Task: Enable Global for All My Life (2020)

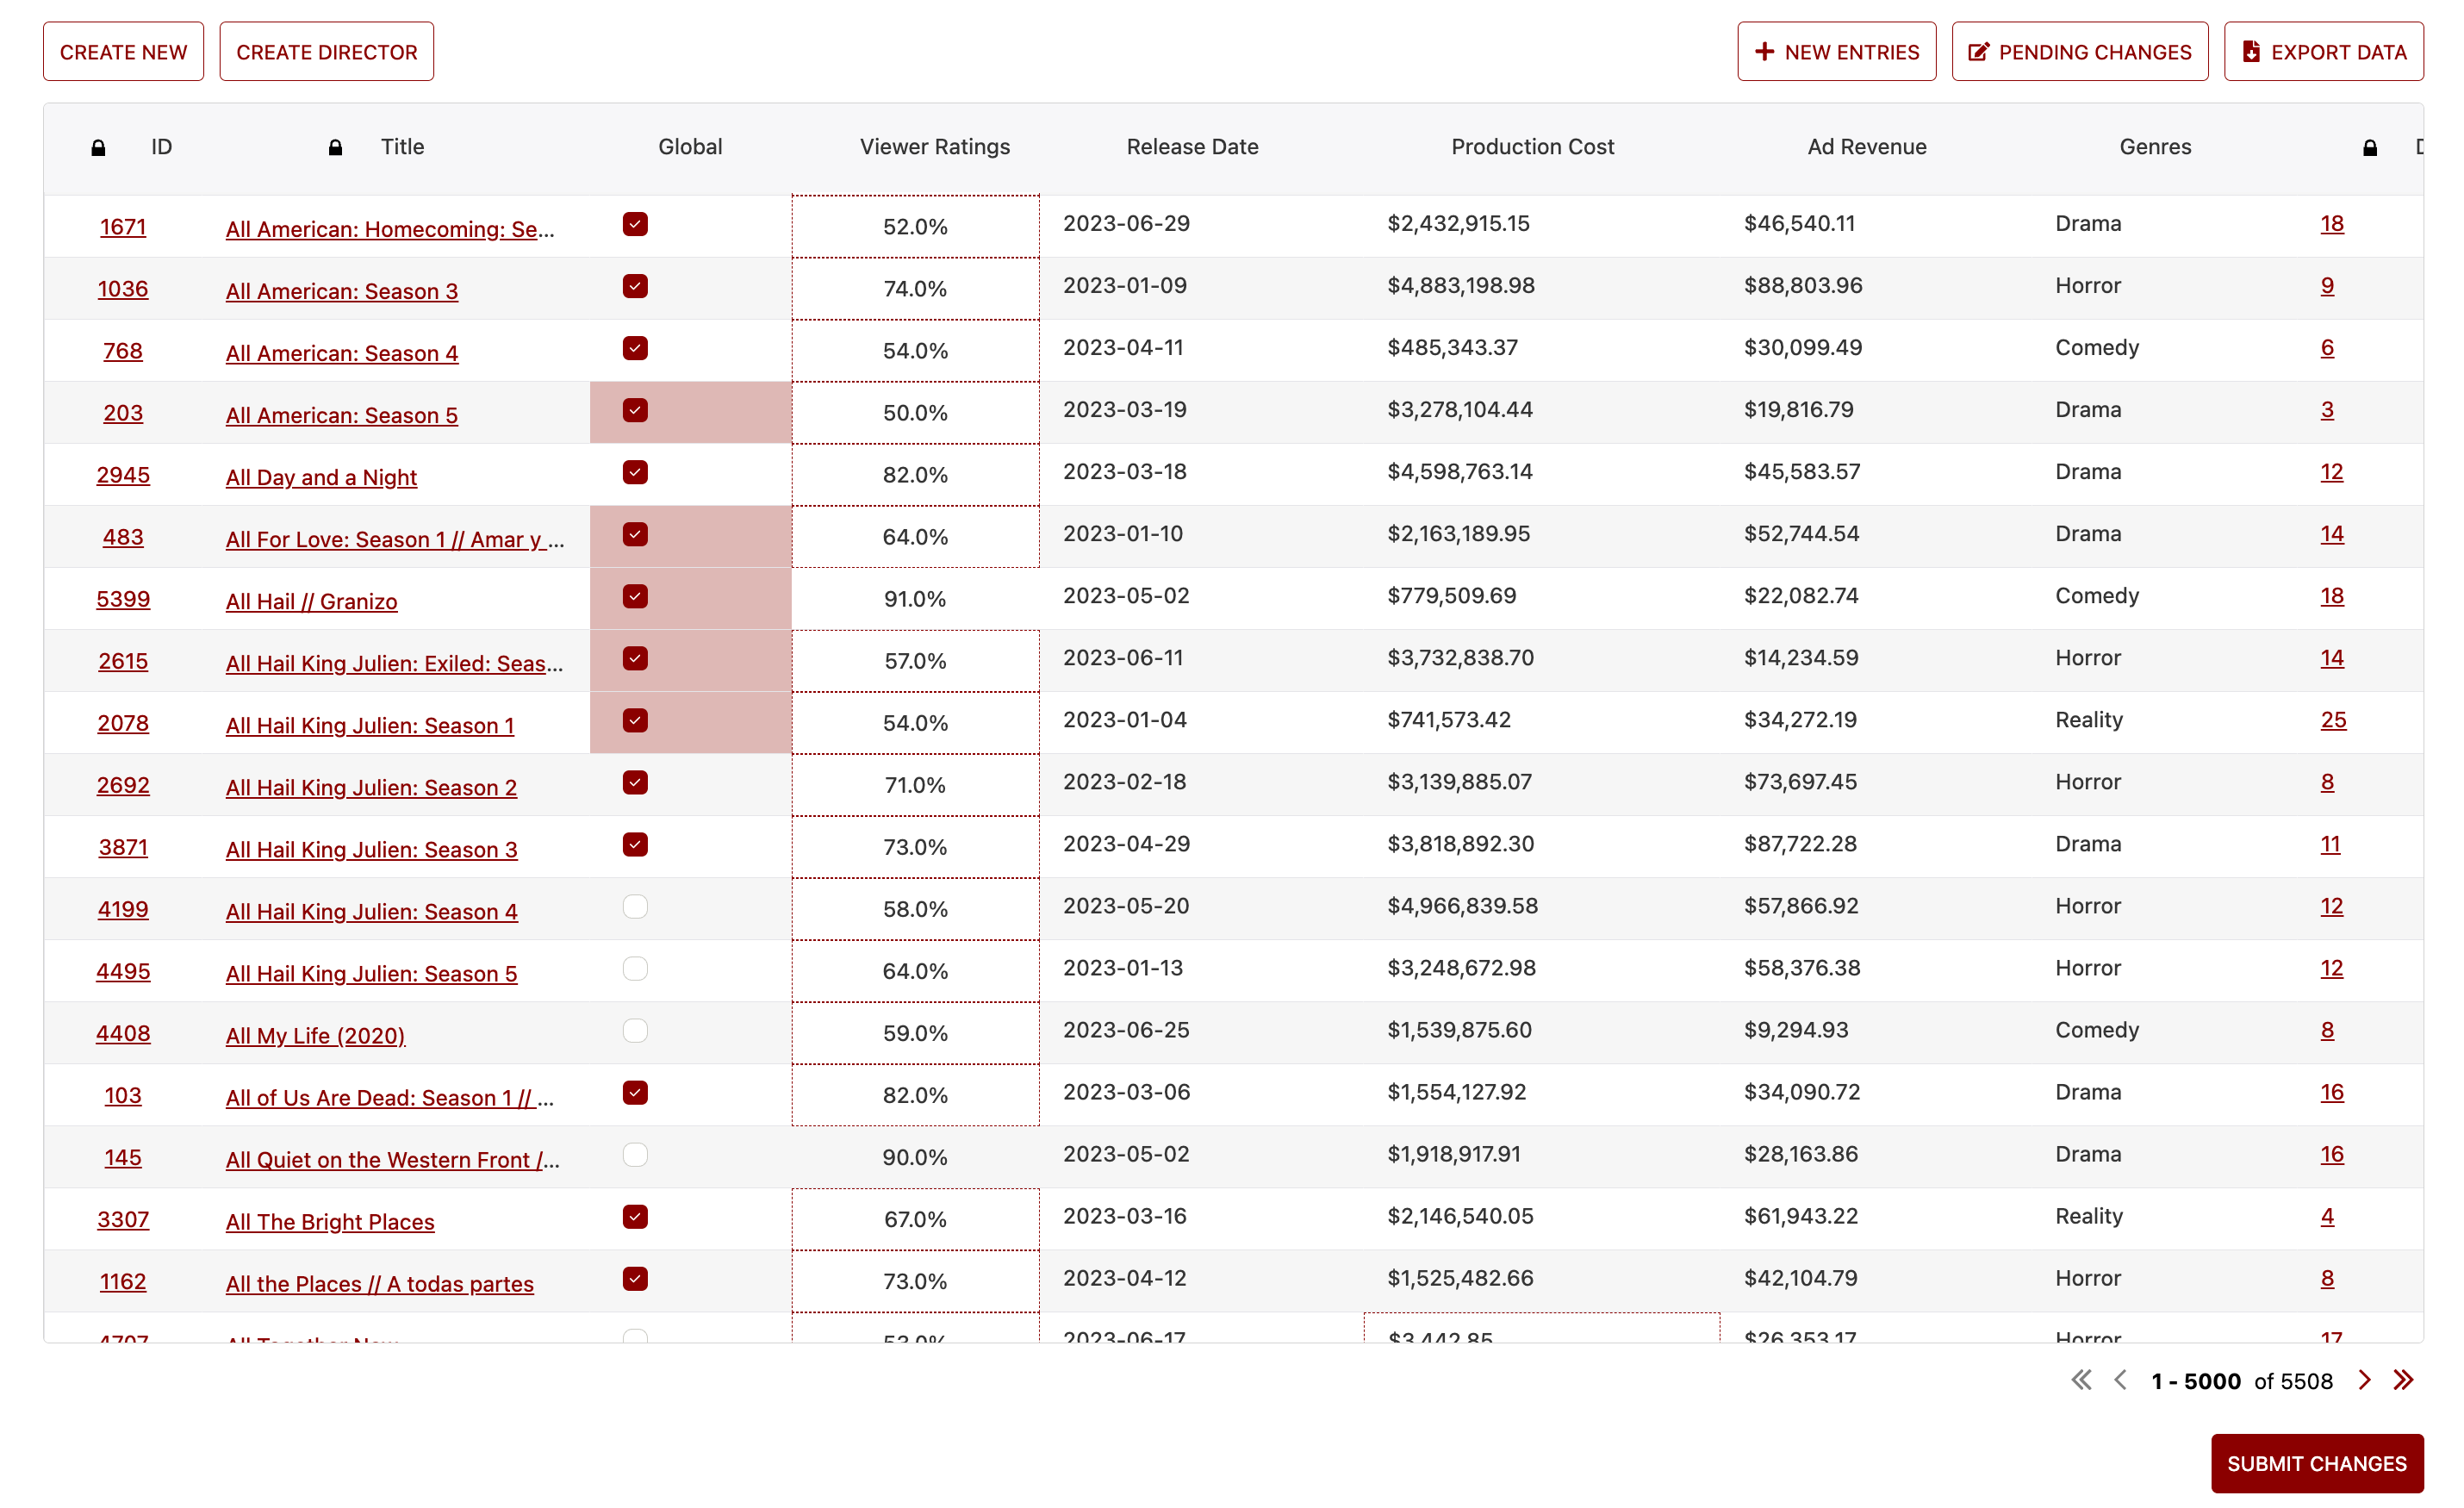Action: (x=635, y=1031)
